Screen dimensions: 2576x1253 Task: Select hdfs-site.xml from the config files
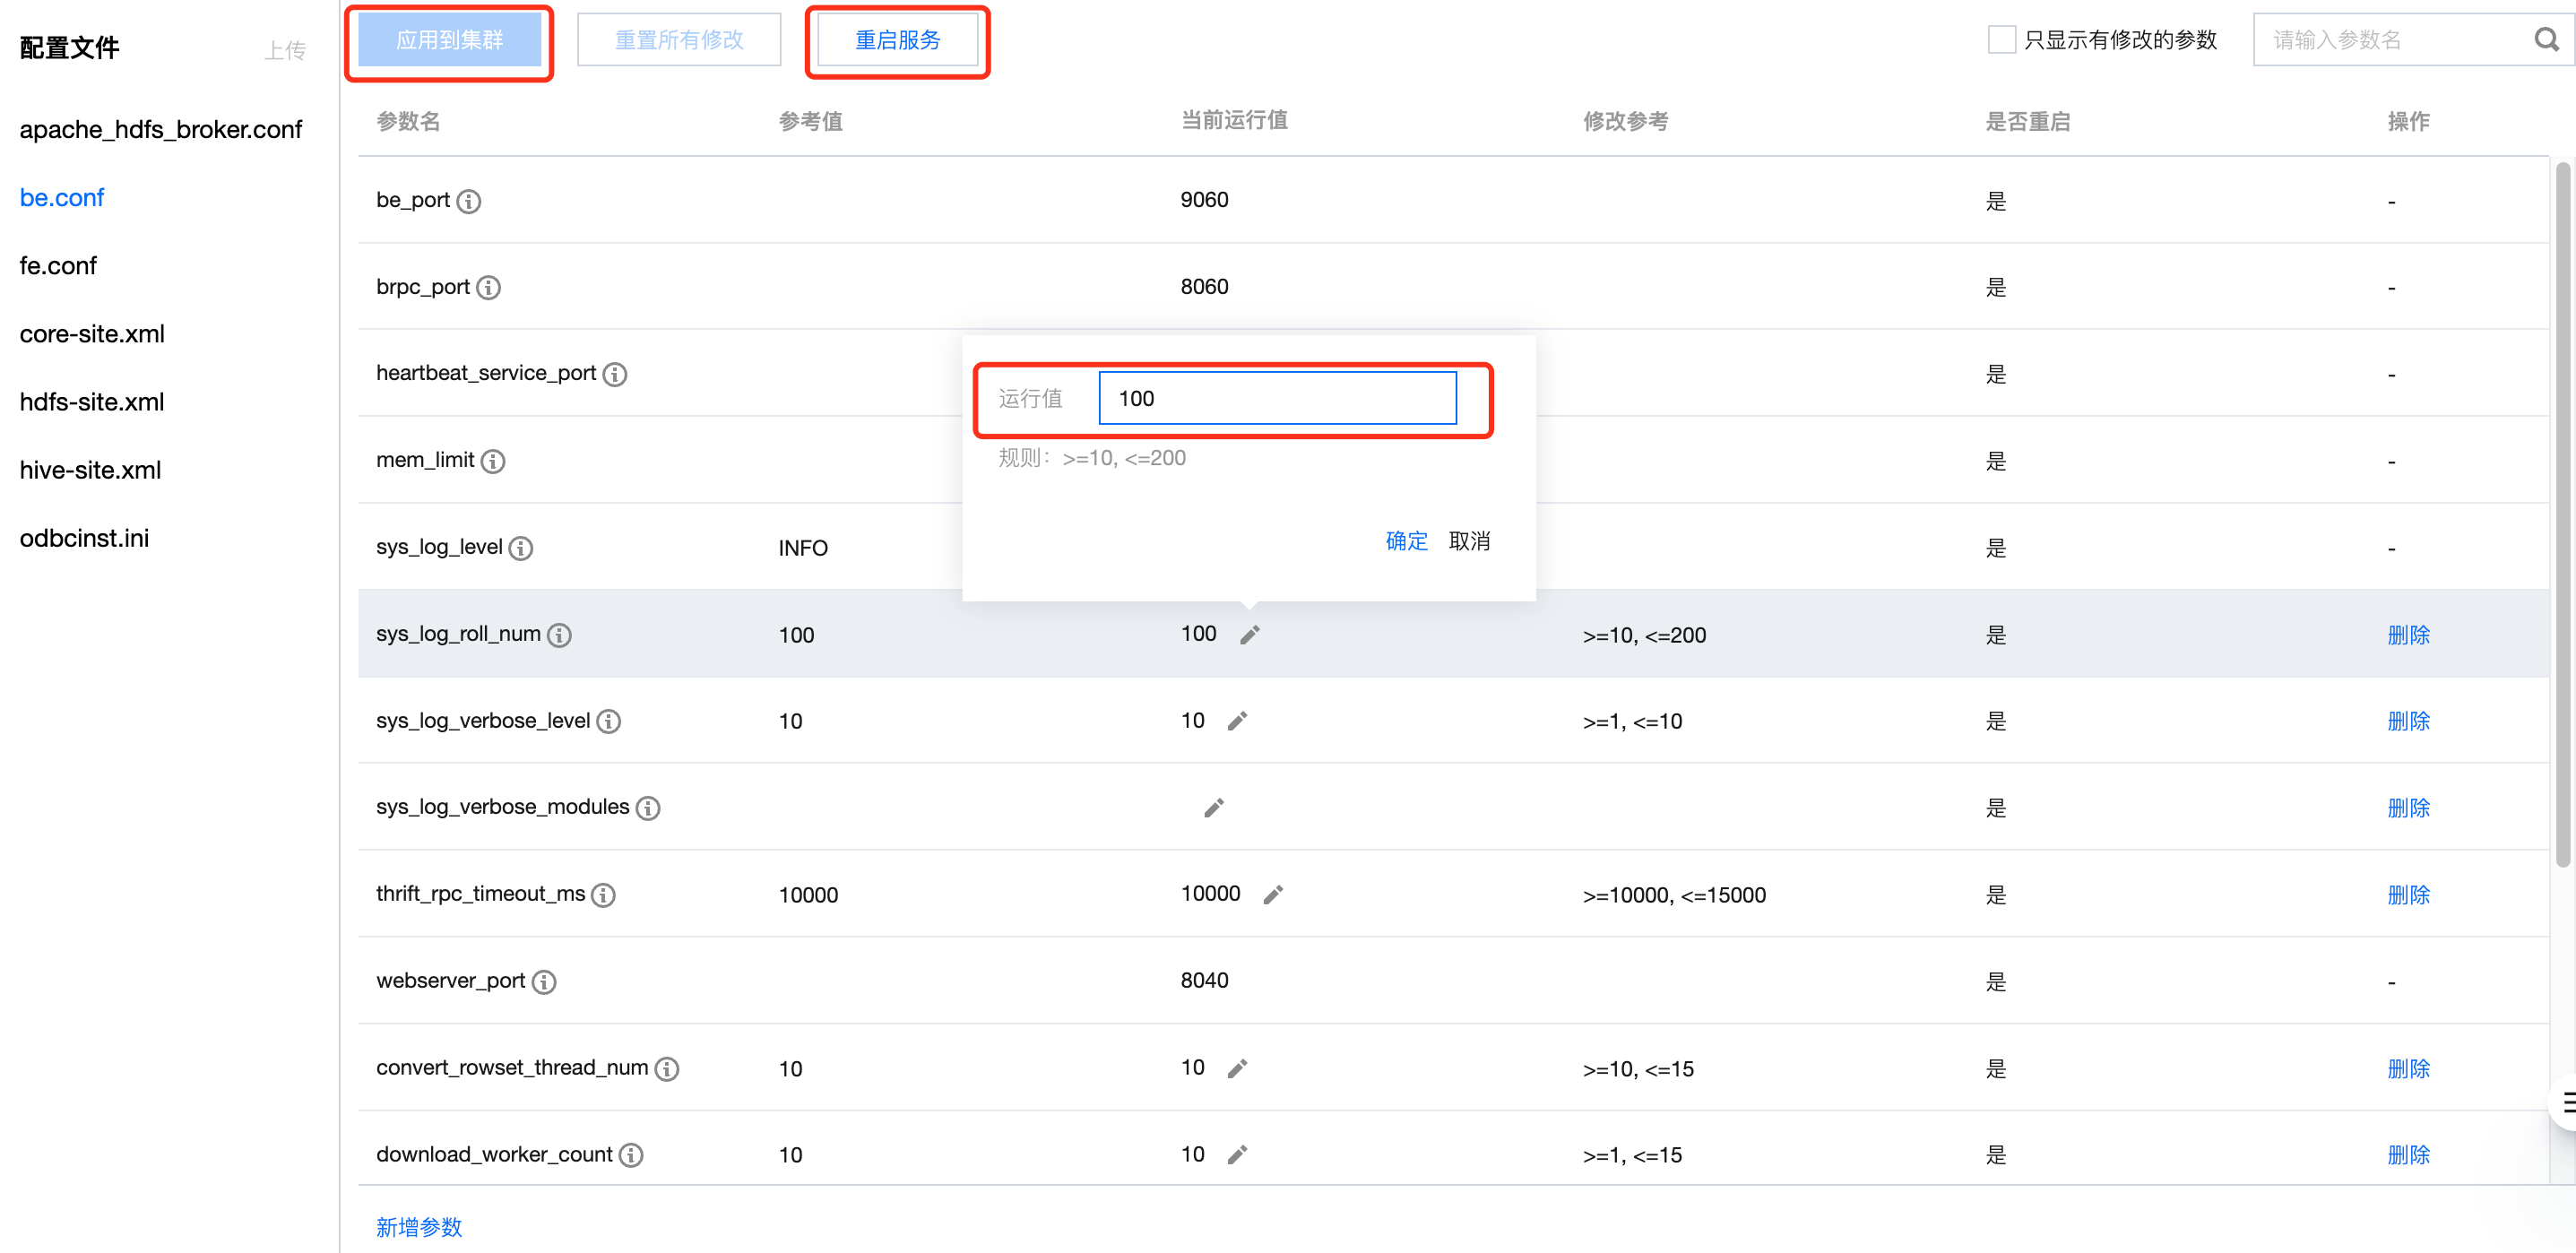(92, 402)
